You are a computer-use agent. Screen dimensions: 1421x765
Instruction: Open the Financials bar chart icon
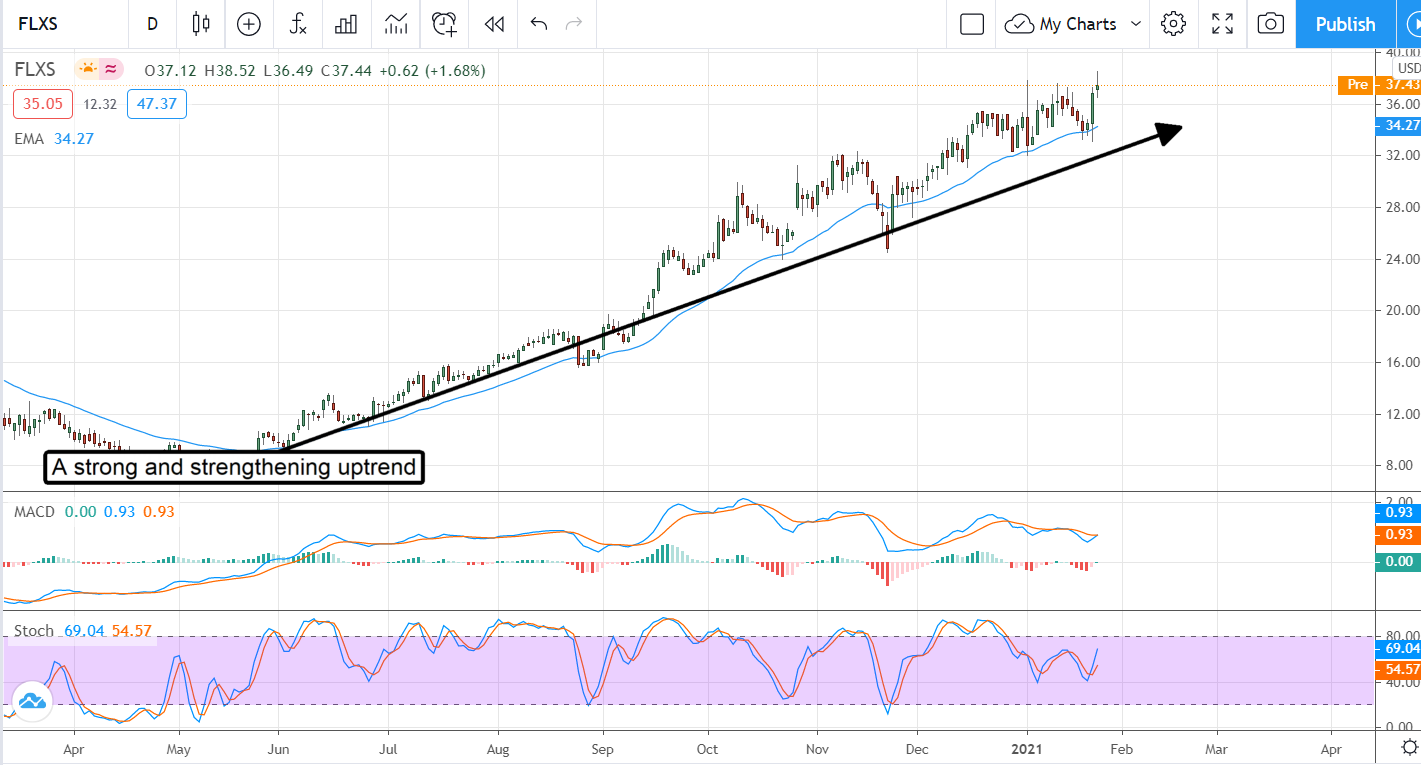(x=346, y=24)
